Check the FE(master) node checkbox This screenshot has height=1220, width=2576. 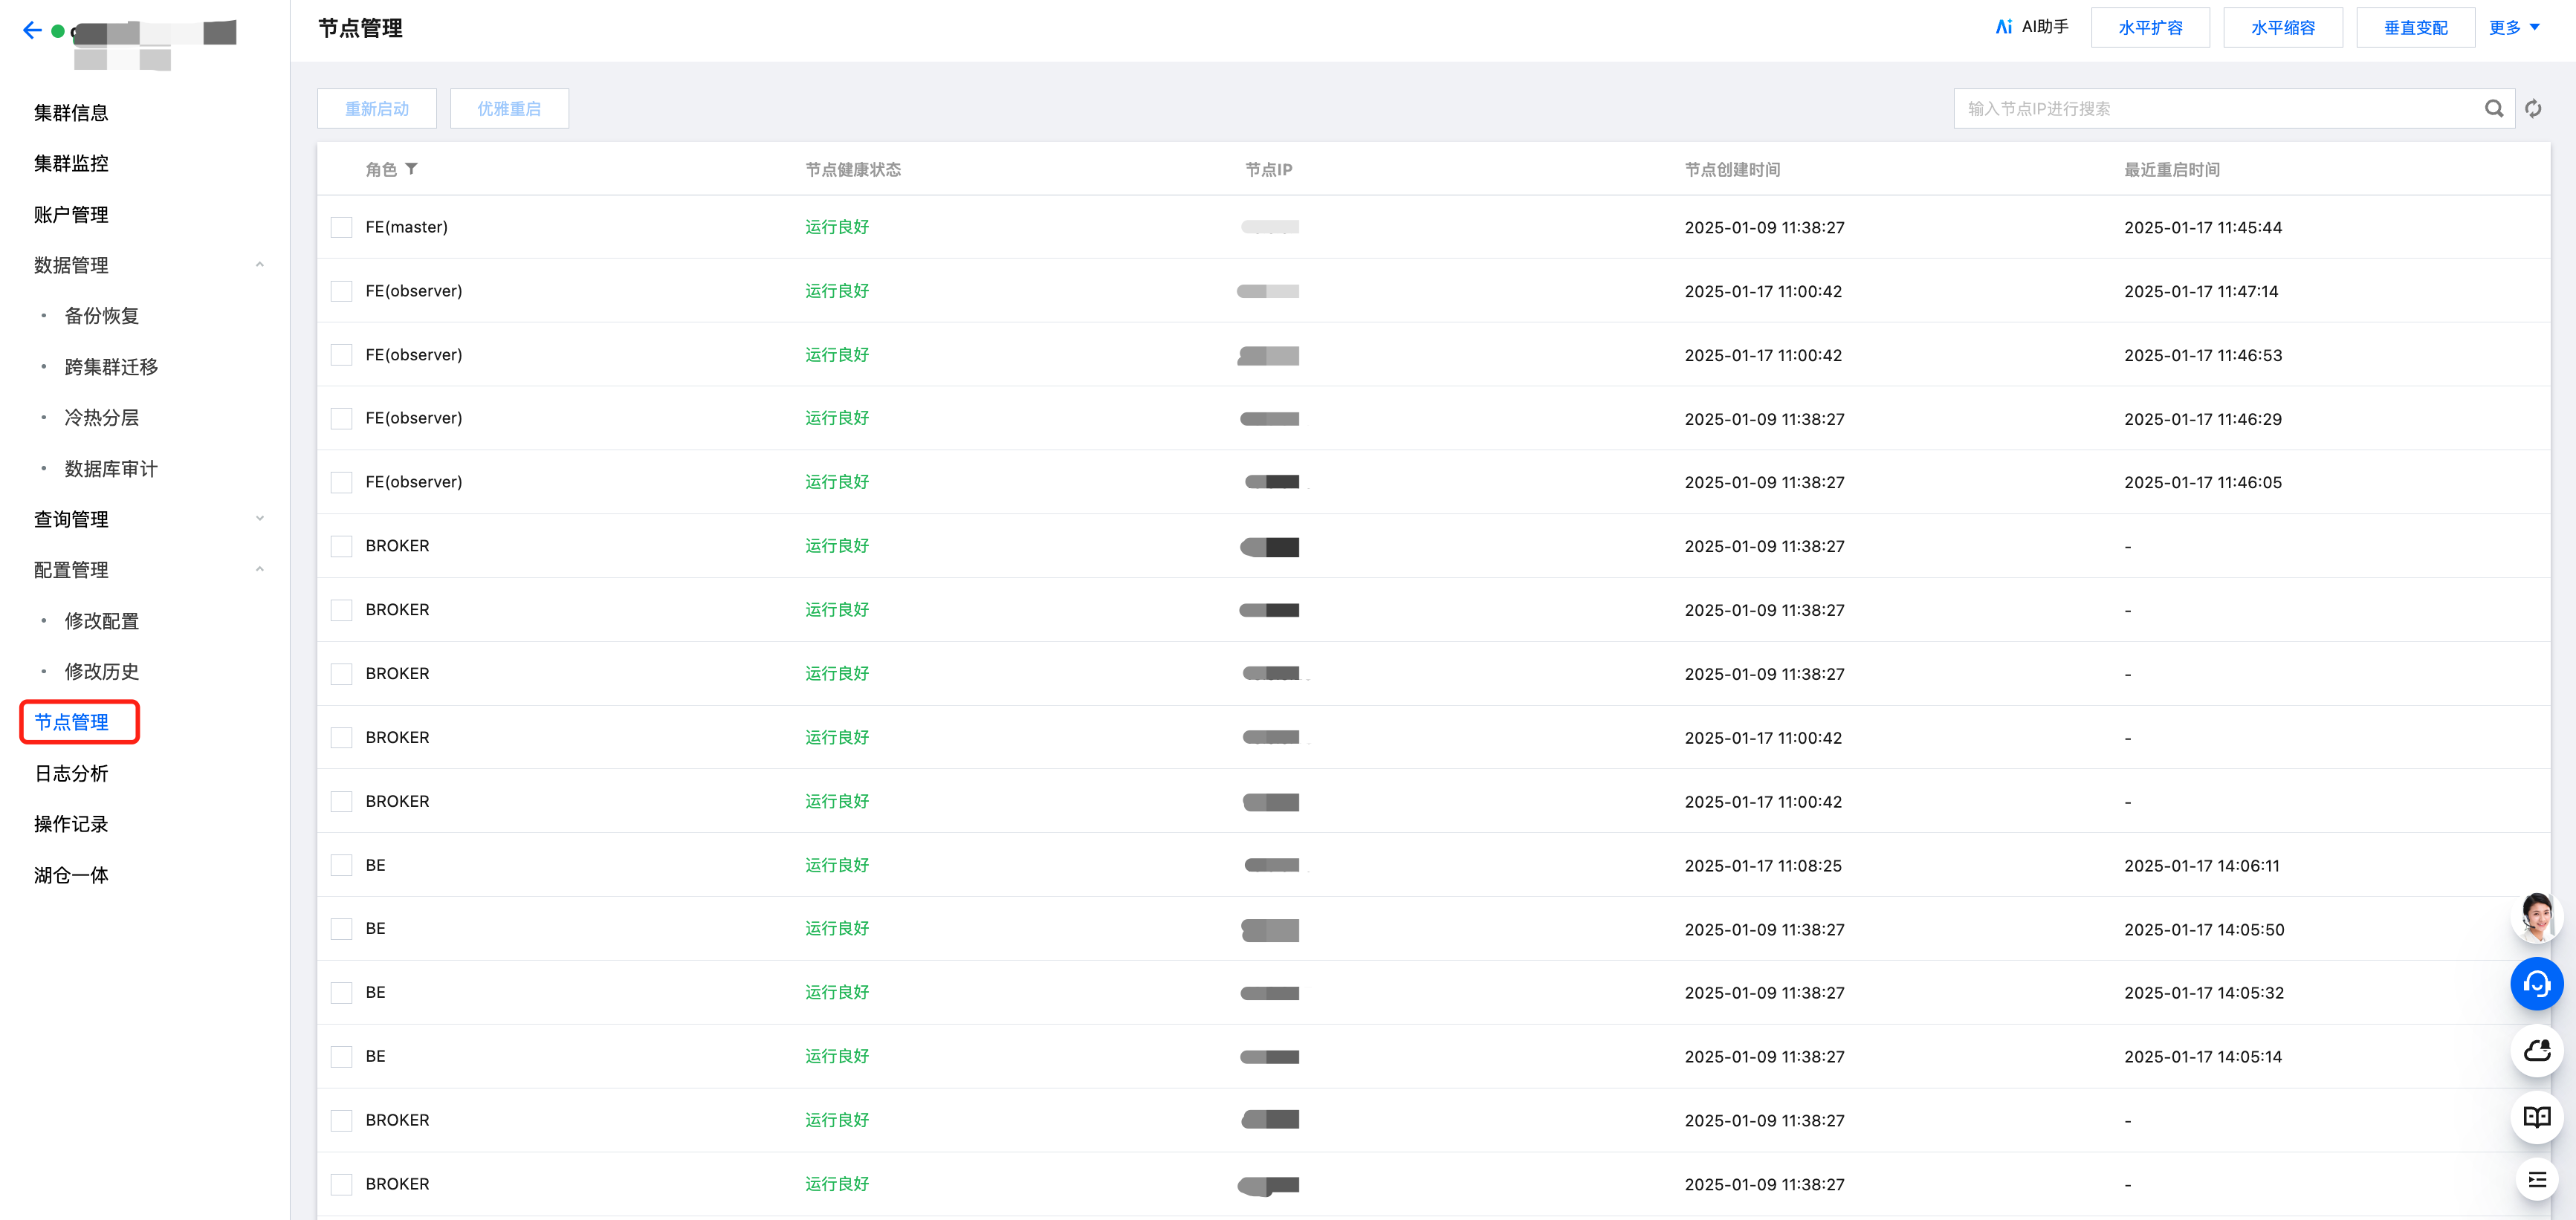342,227
